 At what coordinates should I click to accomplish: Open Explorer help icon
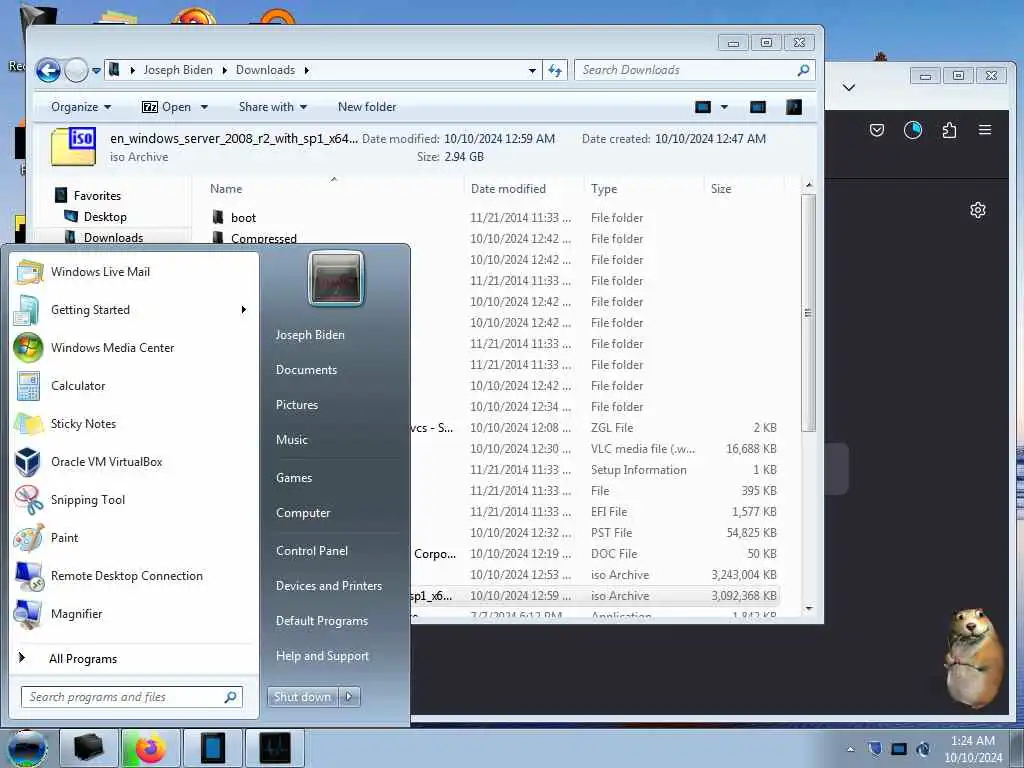tap(793, 107)
